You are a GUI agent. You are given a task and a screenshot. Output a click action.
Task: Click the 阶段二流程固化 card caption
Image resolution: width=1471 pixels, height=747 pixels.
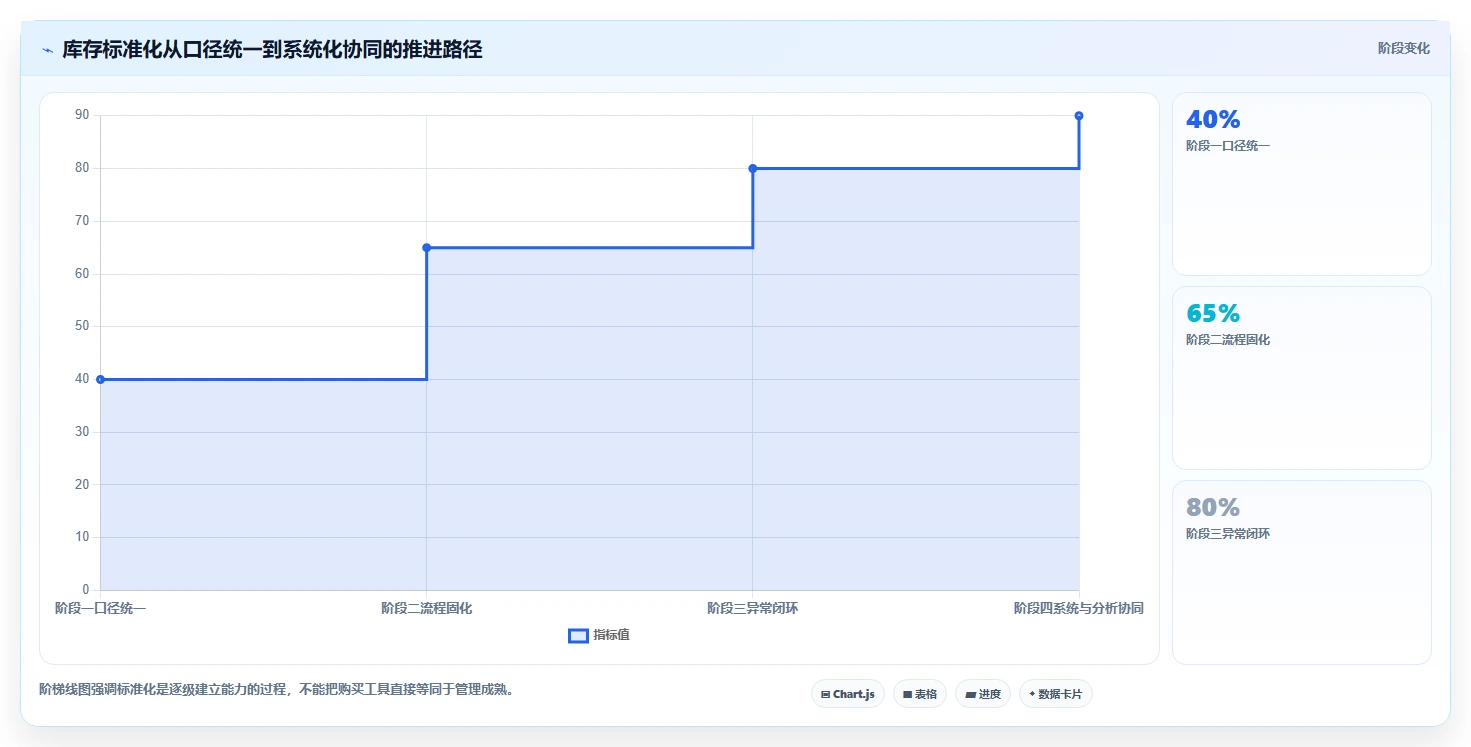coord(1228,340)
